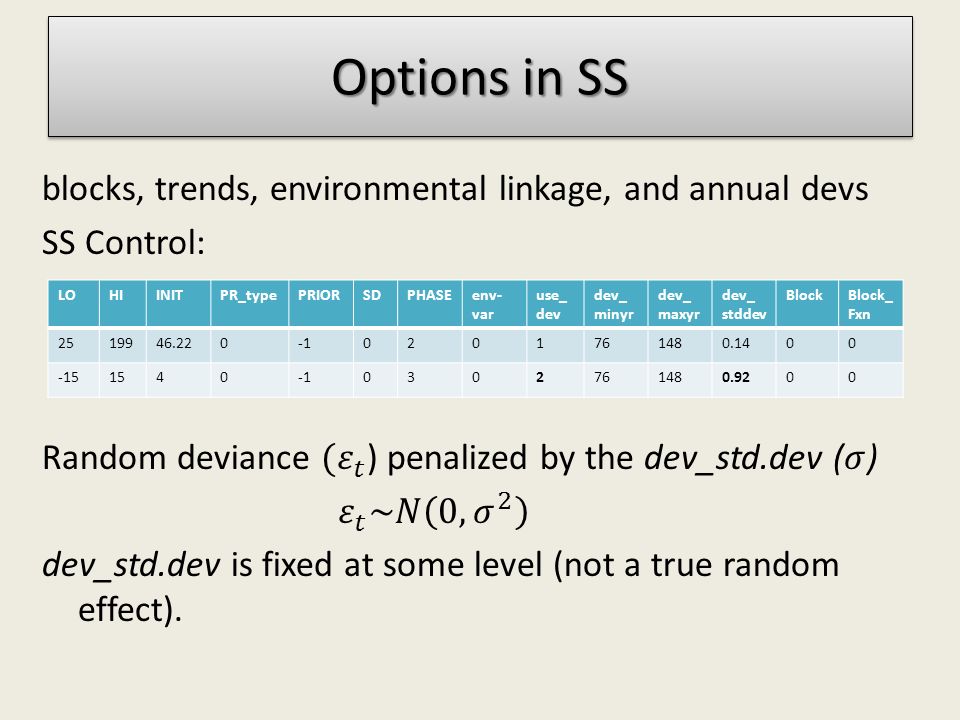Viewport: 960px width, 720px height.
Task: Click the INIT column header
Action: [x=178, y=304]
